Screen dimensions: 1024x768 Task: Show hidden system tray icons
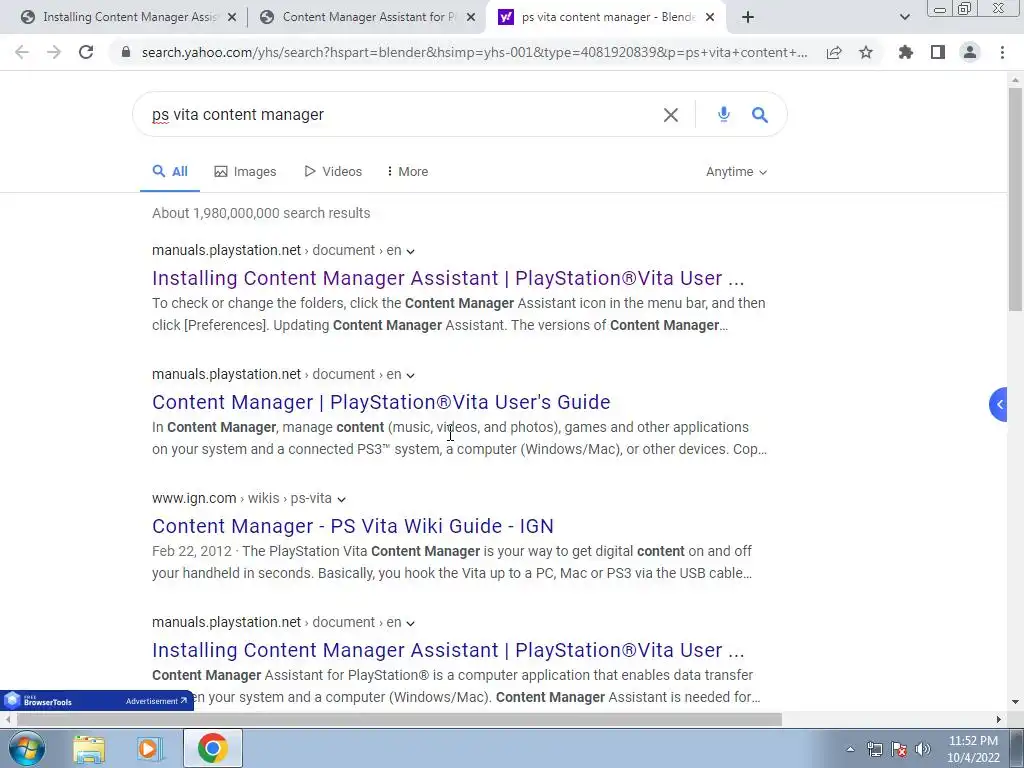point(850,749)
